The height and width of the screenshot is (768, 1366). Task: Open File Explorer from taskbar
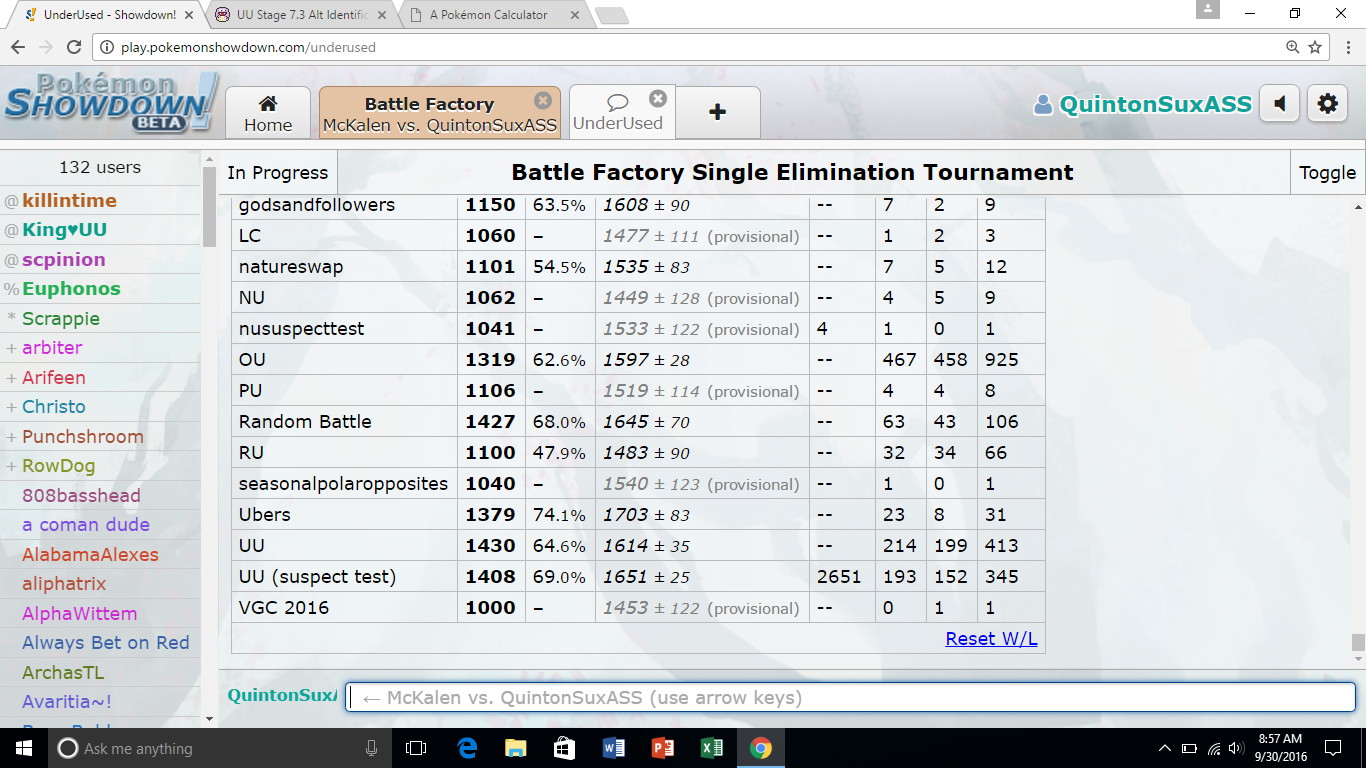click(516, 748)
